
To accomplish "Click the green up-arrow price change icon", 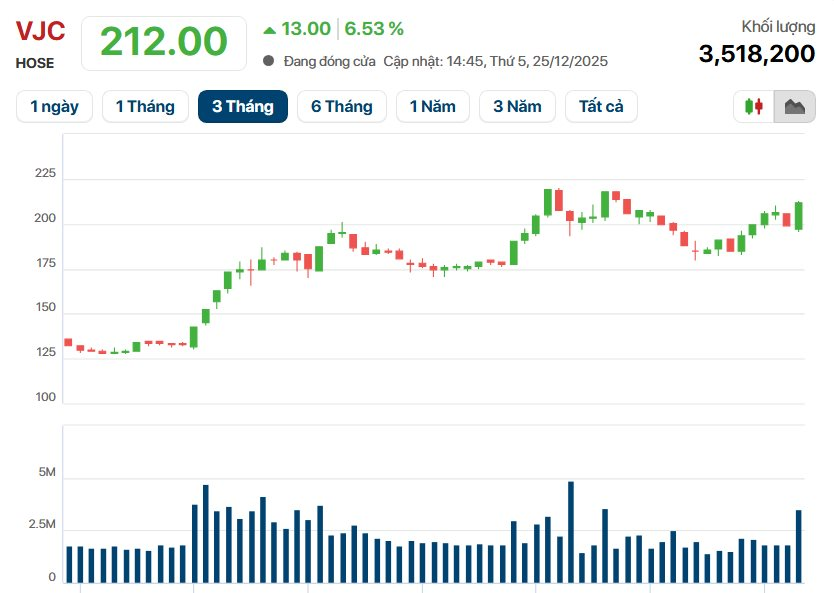I will coord(269,29).
